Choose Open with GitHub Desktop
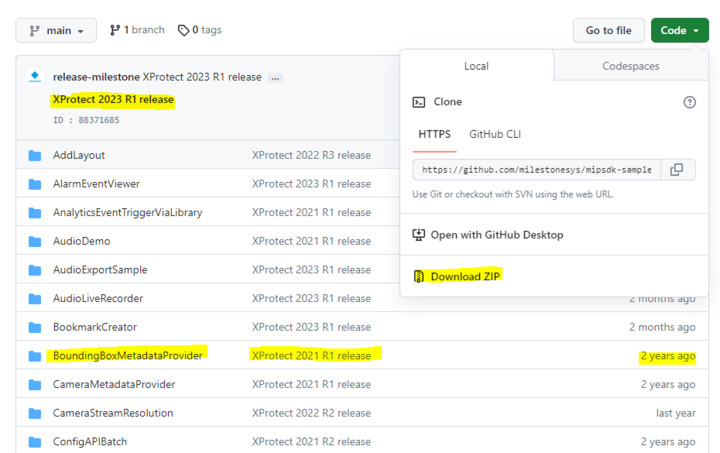This screenshot has height=453, width=720. coord(496,235)
